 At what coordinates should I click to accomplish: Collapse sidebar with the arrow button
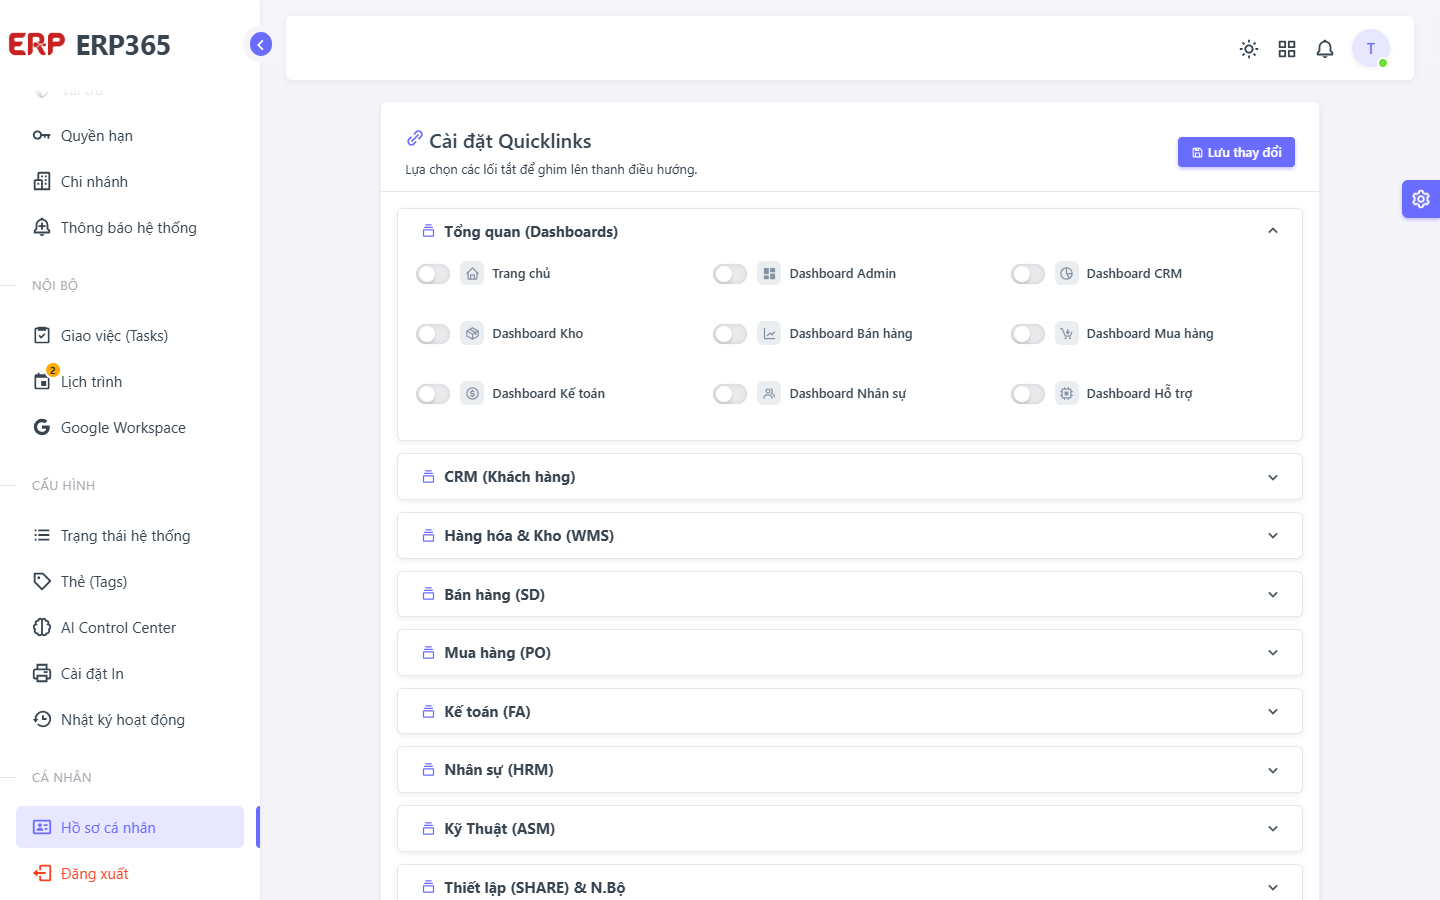[x=260, y=44]
